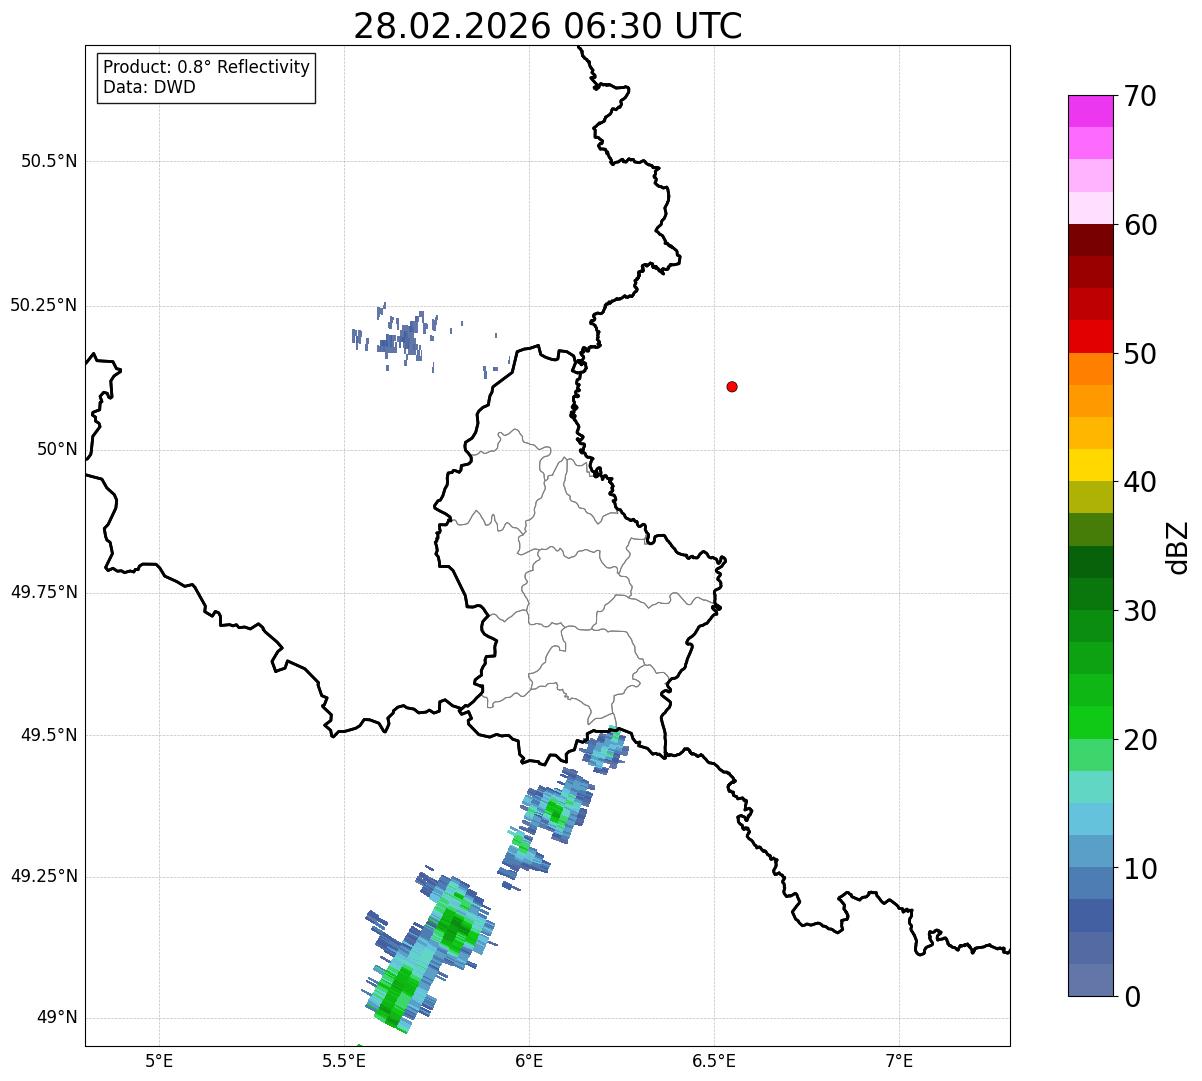
Task: Click the colorbar tick label 0
Action: pyautogui.click(x=1132, y=997)
